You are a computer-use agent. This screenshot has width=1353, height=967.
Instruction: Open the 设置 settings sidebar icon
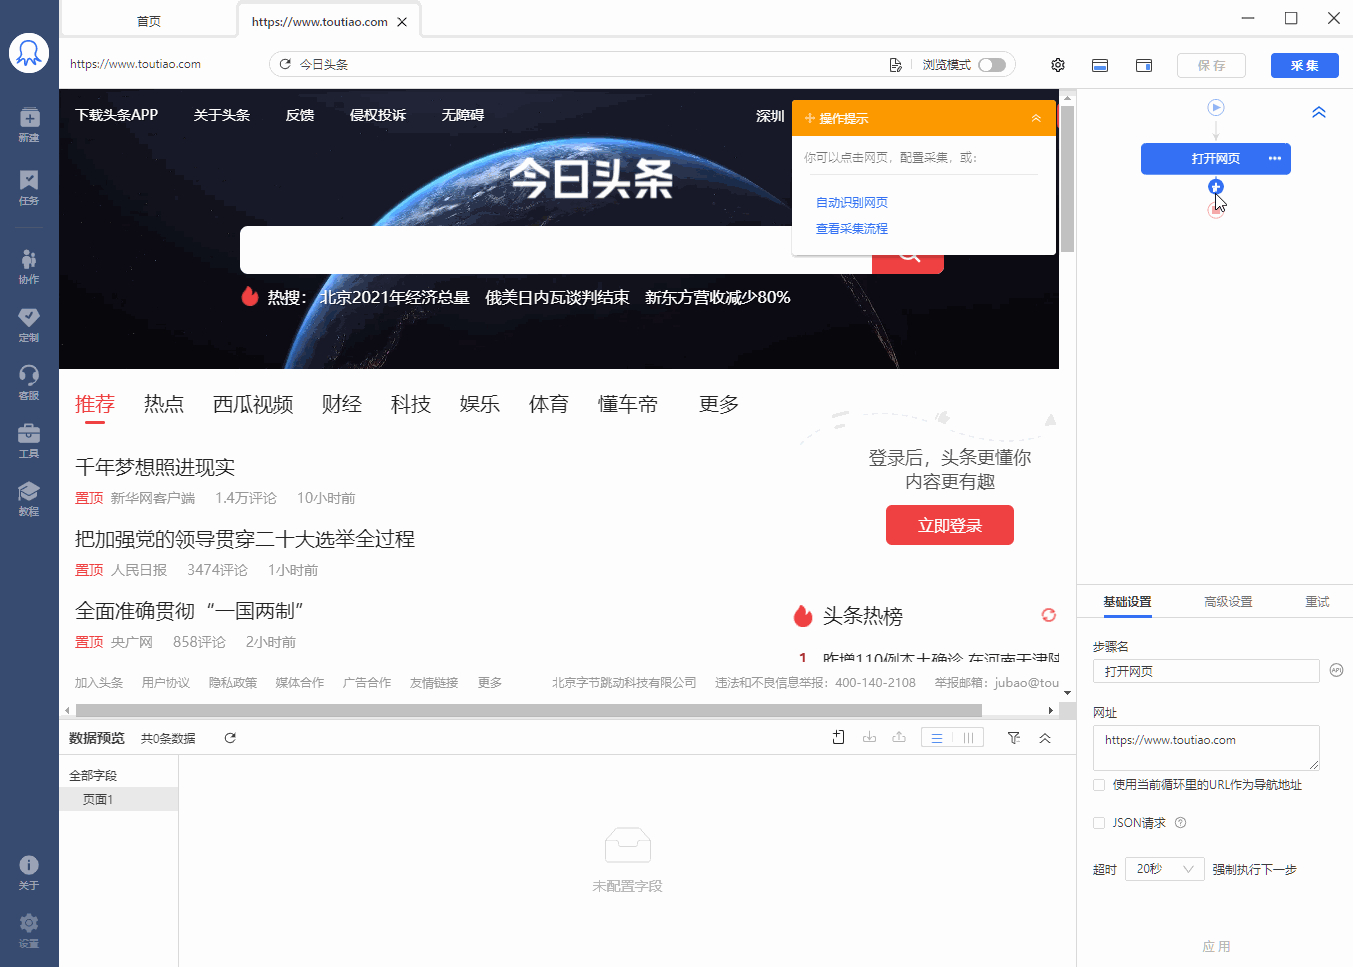(x=29, y=930)
